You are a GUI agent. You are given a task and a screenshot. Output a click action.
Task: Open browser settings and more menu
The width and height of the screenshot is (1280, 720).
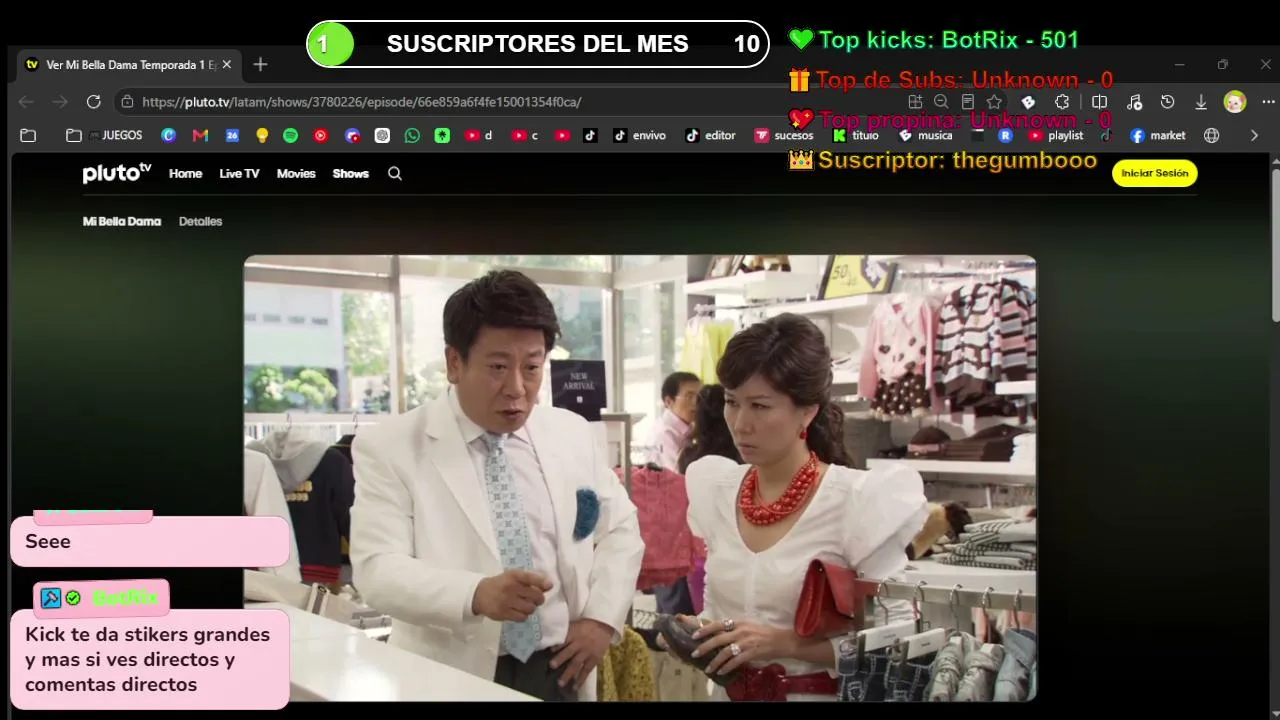[x=1268, y=102]
